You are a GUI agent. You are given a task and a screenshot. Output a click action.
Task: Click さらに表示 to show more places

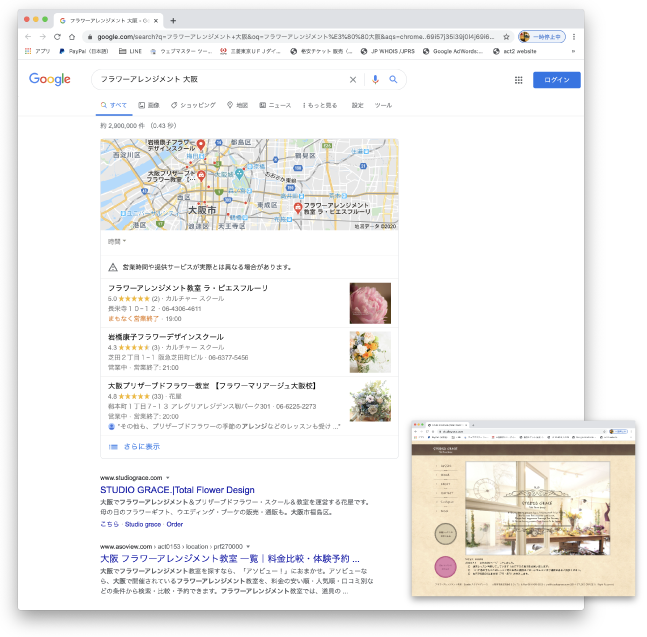point(140,447)
